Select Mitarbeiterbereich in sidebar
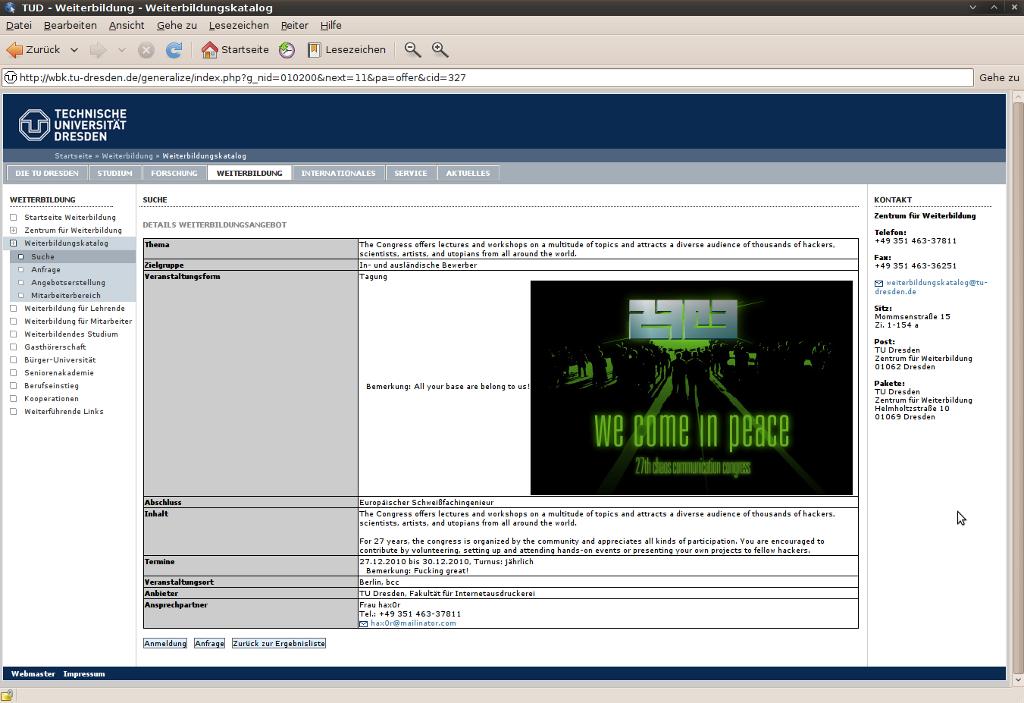 pos(65,295)
